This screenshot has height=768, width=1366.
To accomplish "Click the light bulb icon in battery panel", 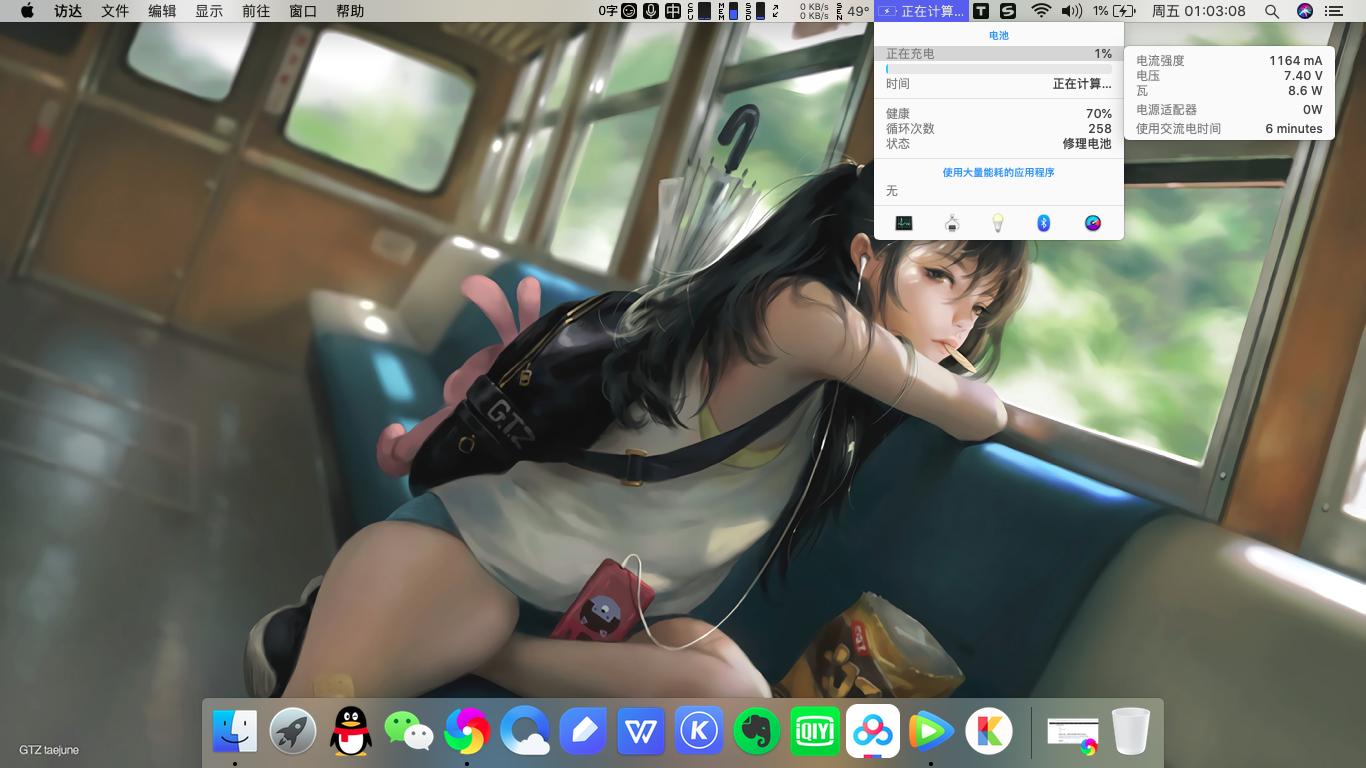I will [x=997, y=223].
